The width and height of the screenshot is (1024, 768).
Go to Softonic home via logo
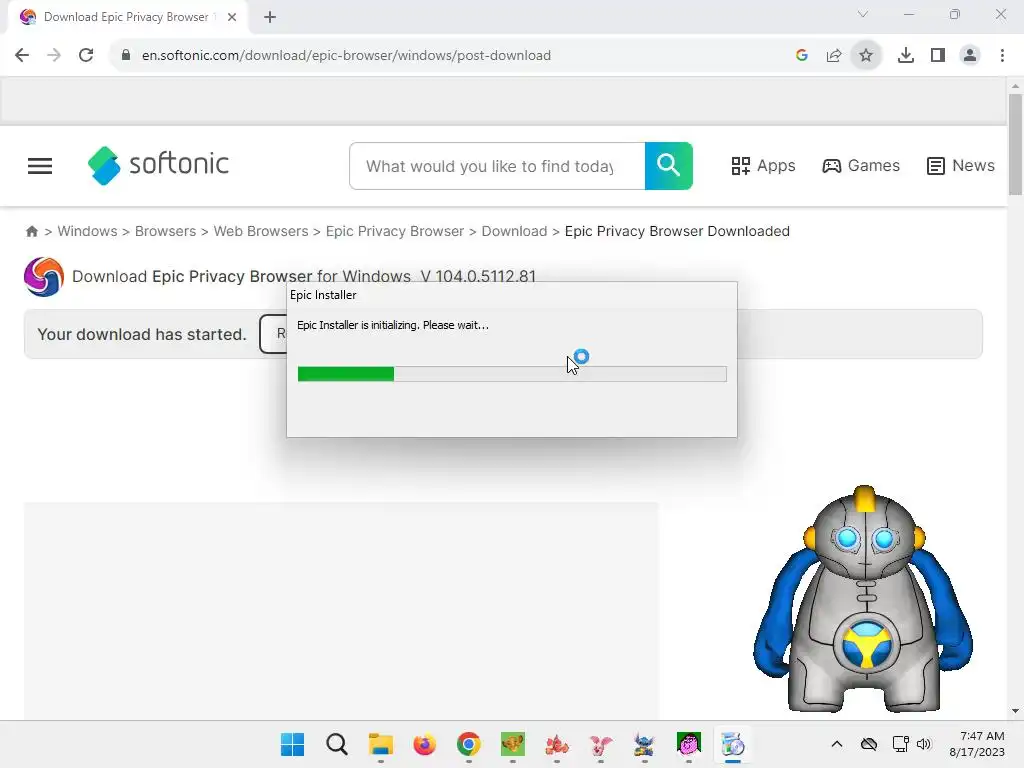[x=158, y=165]
